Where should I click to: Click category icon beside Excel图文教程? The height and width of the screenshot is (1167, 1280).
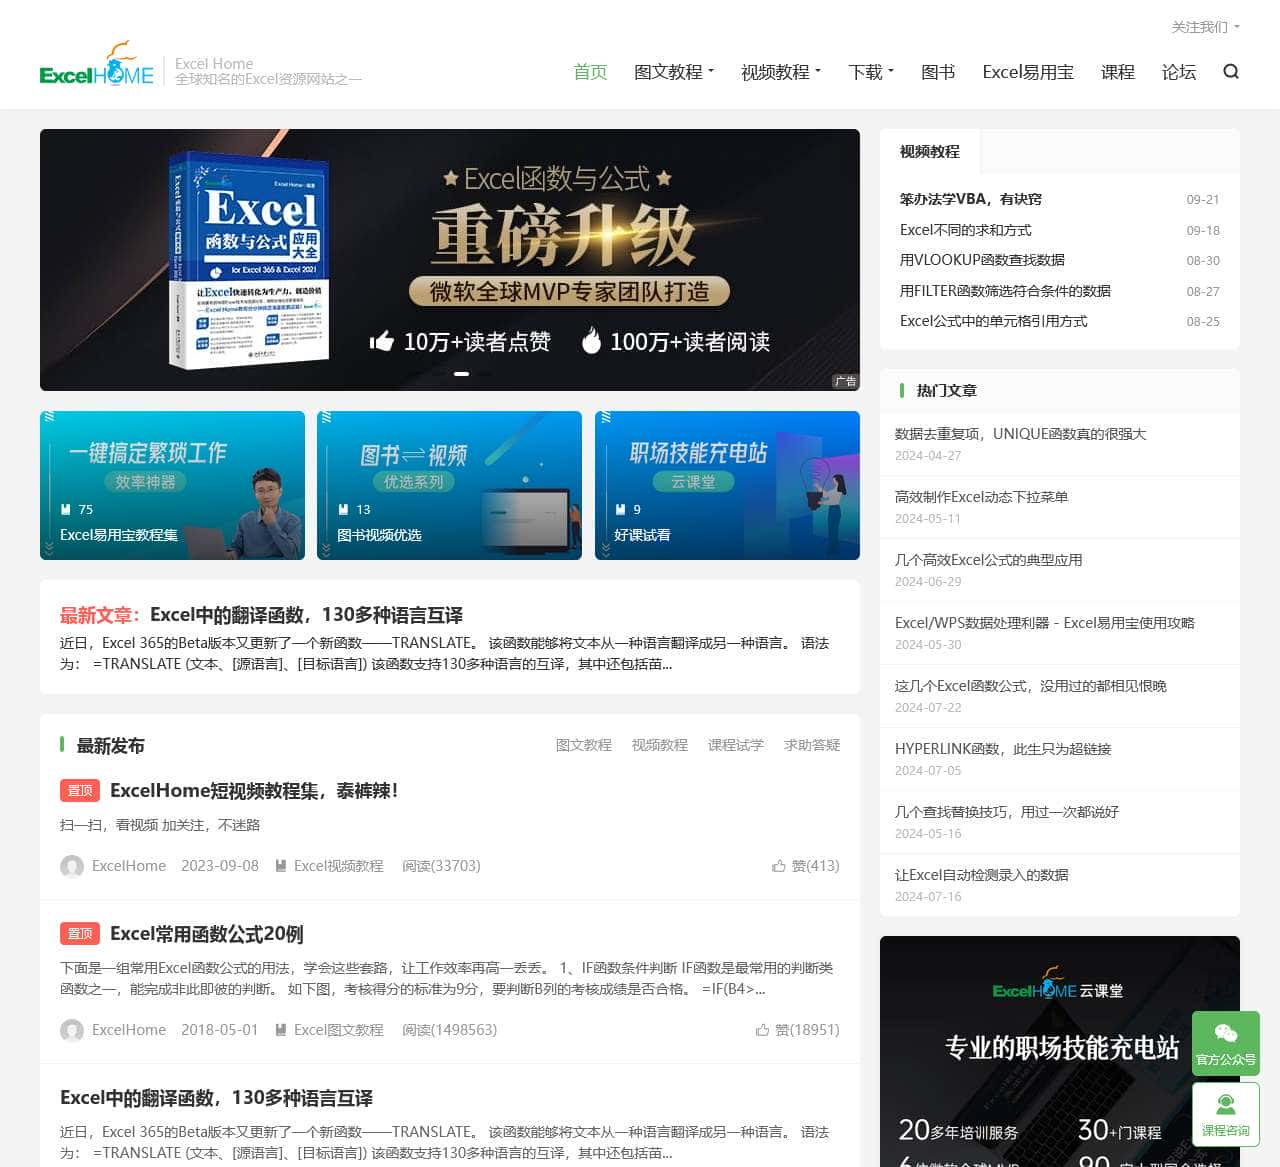click(281, 1030)
